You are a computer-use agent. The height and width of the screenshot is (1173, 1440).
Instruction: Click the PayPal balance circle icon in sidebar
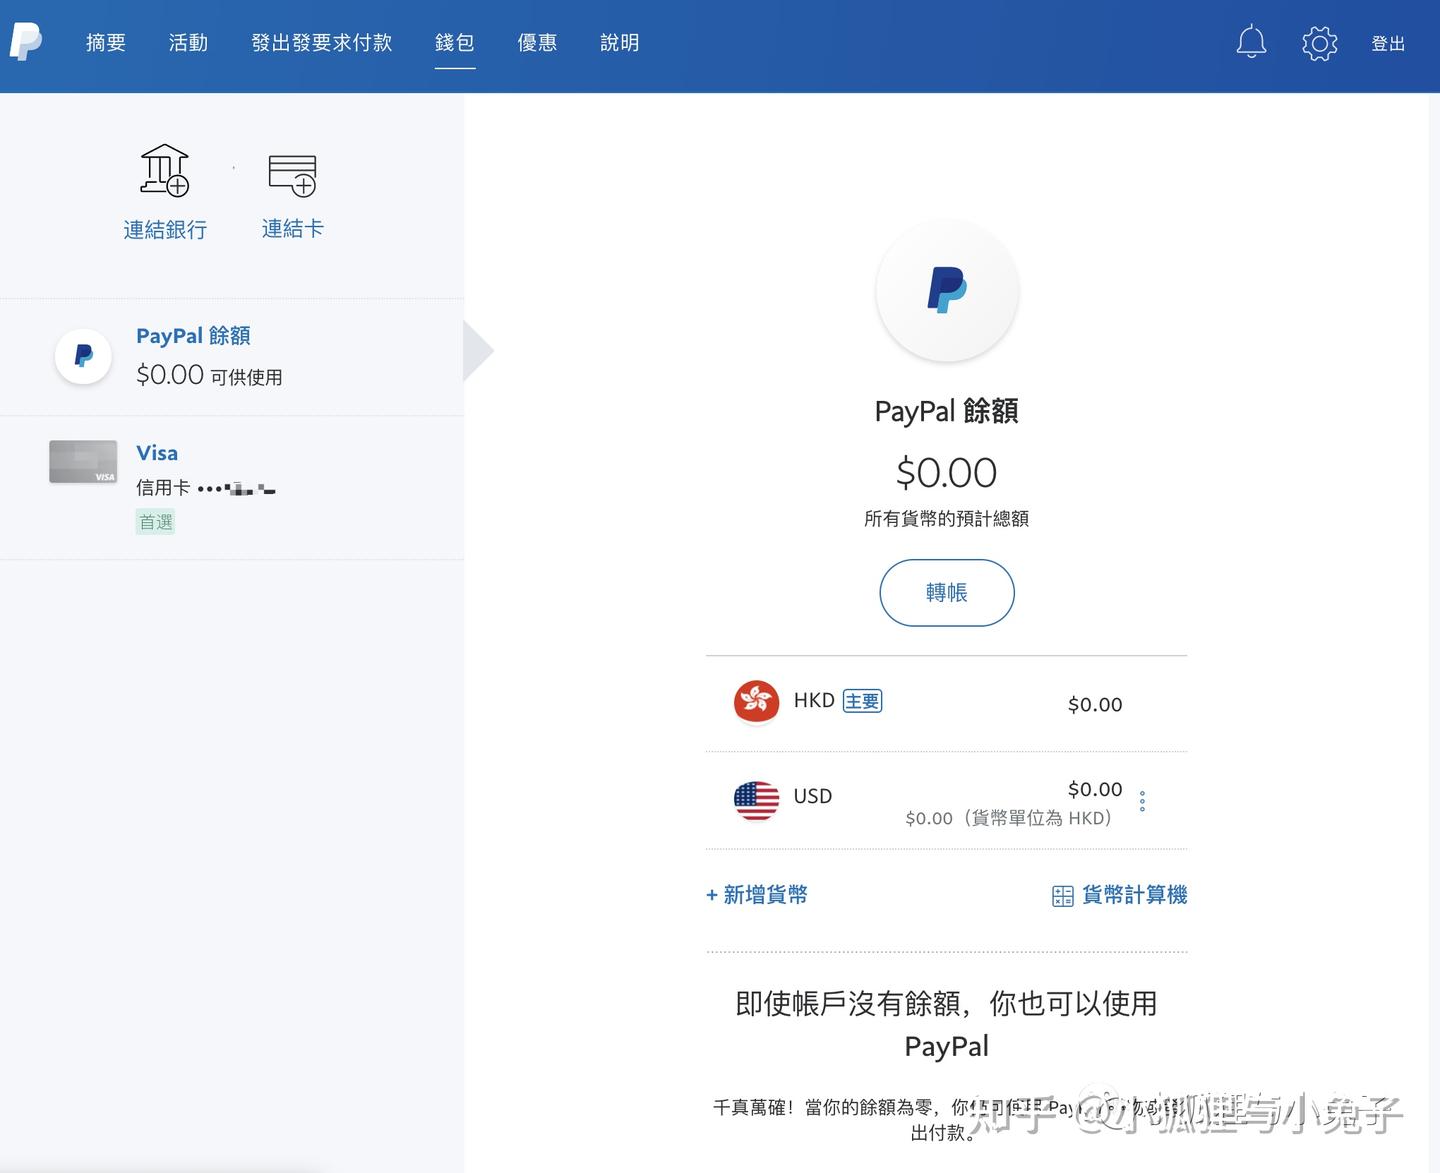coord(83,356)
